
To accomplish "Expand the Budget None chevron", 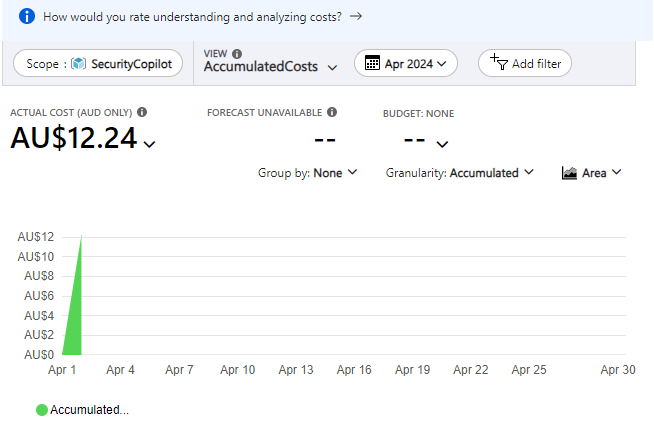I will (442, 144).
